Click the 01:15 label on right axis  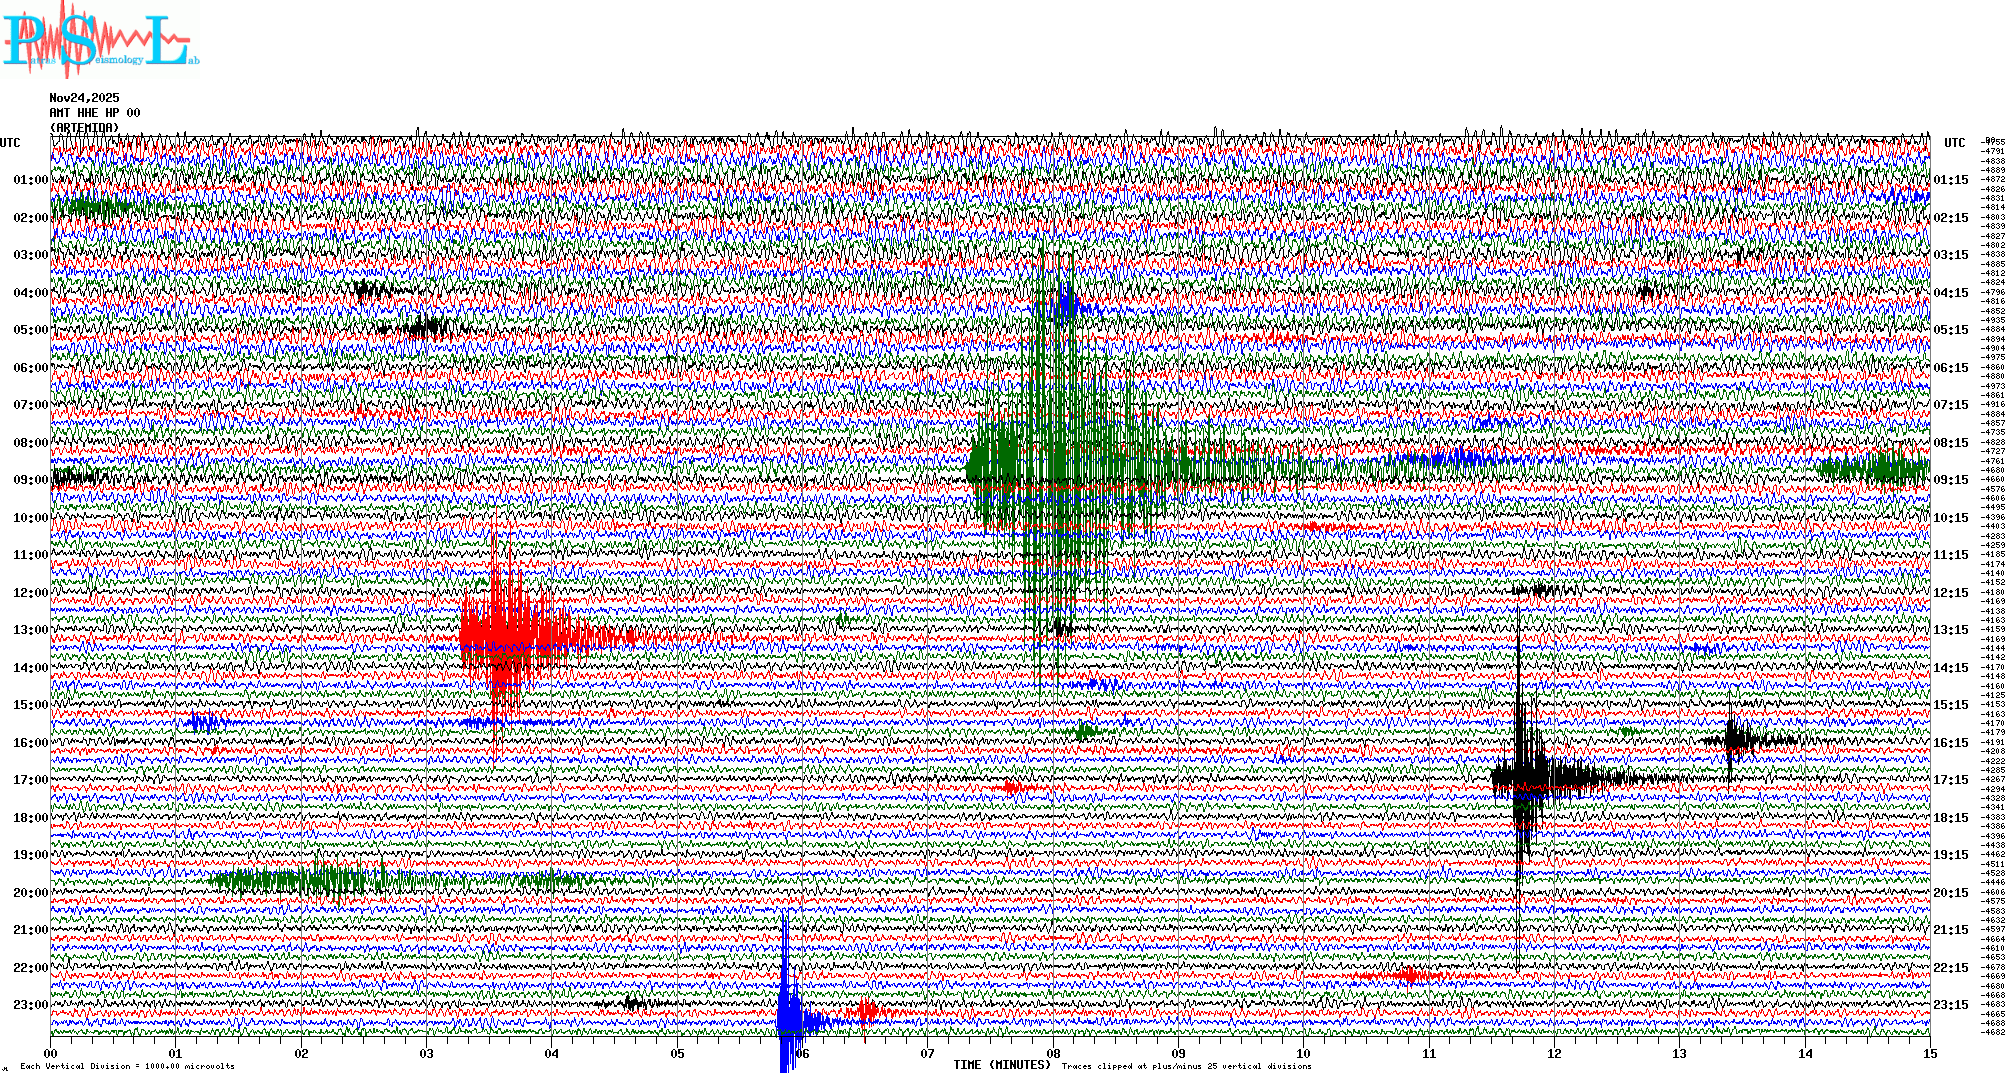click(x=1950, y=180)
